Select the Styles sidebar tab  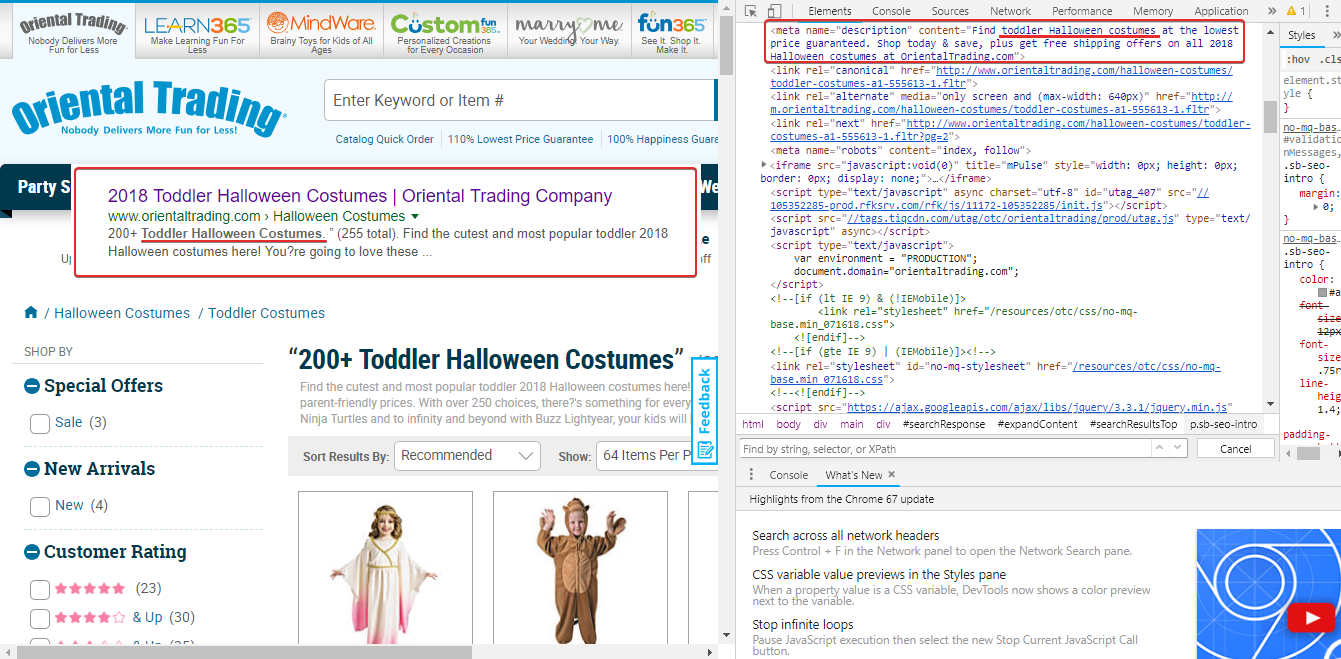pos(1301,35)
